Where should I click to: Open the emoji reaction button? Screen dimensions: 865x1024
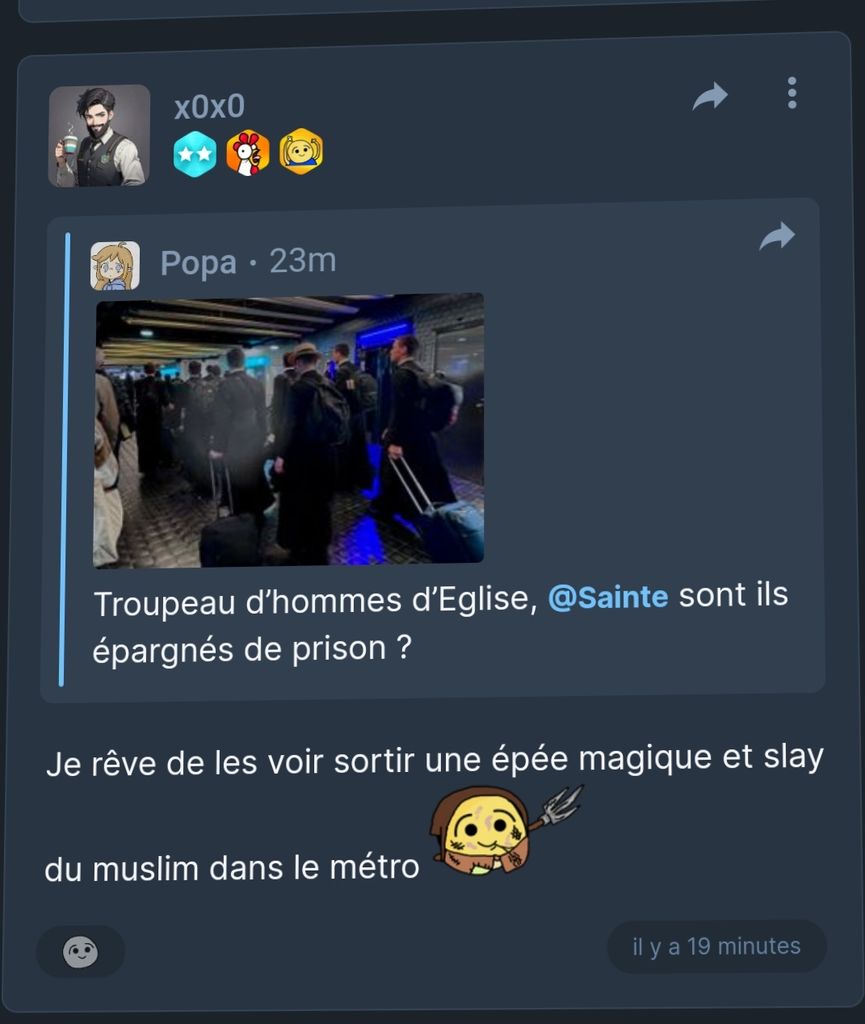[x=80, y=952]
